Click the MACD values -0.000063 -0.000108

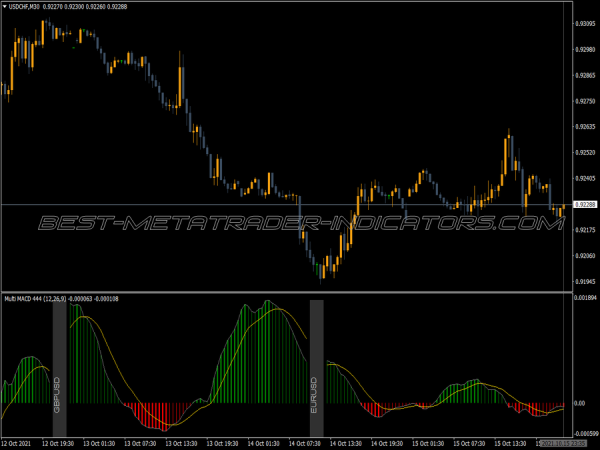click(93, 299)
